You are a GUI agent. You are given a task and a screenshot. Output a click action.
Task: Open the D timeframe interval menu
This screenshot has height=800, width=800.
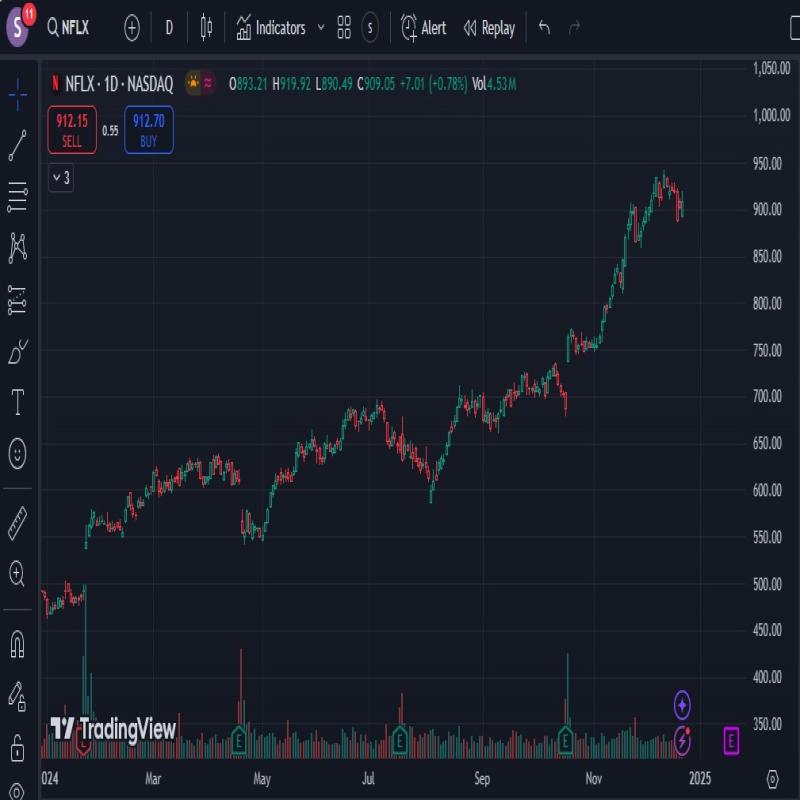[168, 28]
